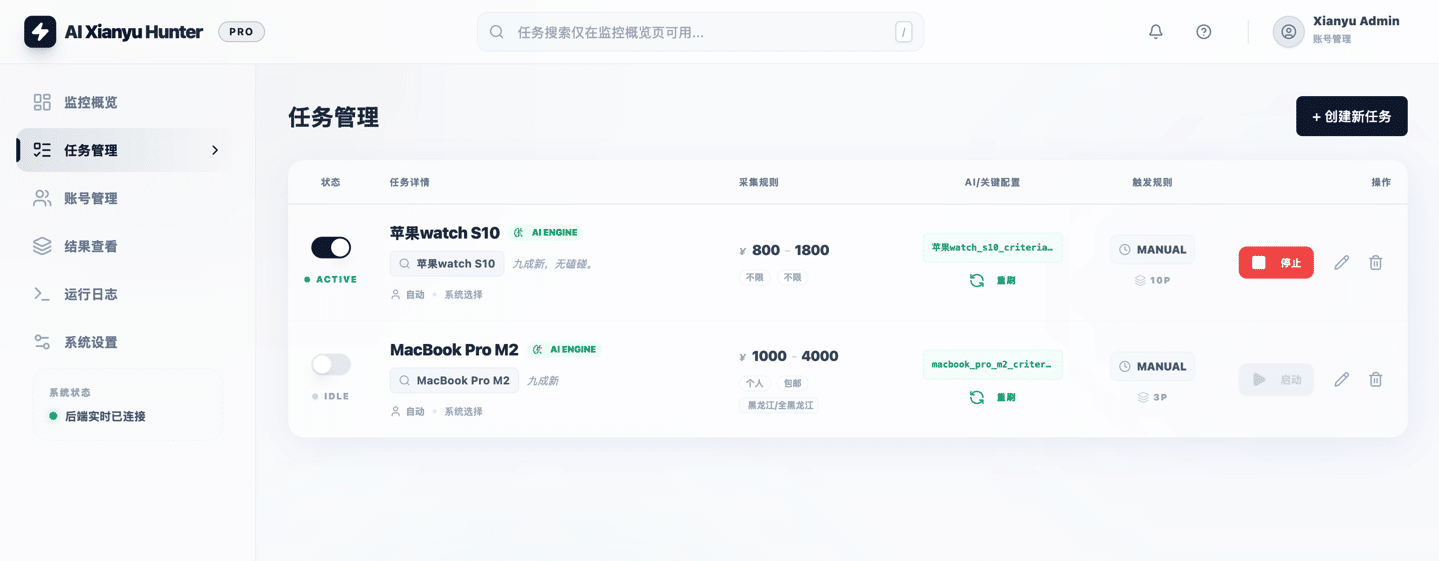Click the person icon under MacBook Pro M2 keyword
Screen dimensions: 1439x561
(x=395, y=412)
